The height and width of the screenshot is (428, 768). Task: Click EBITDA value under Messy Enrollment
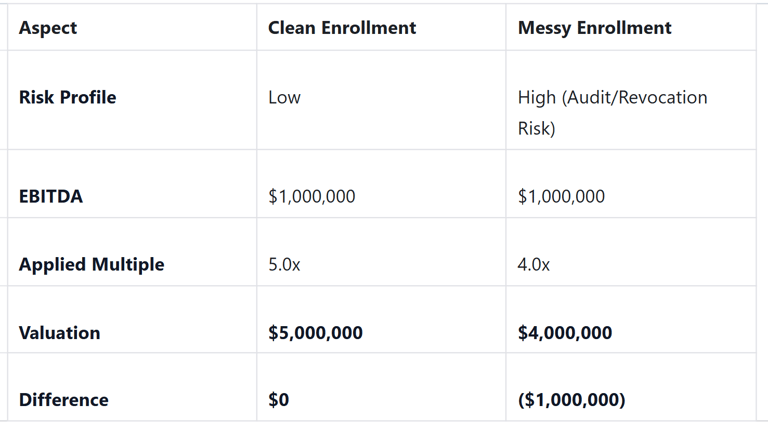point(561,196)
